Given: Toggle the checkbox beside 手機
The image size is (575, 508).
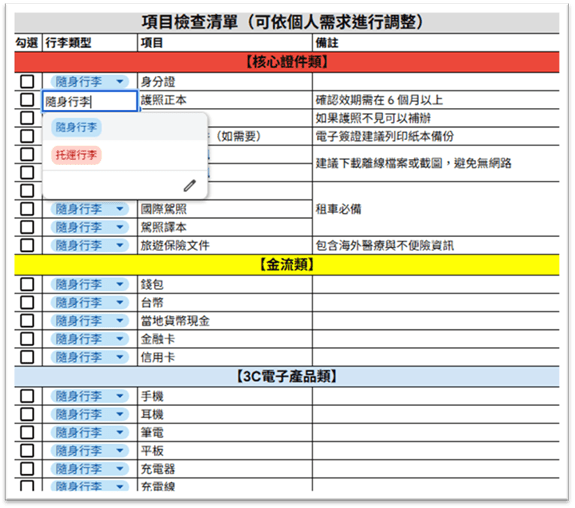Looking at the screenshot, I should (x=27, y=396).
